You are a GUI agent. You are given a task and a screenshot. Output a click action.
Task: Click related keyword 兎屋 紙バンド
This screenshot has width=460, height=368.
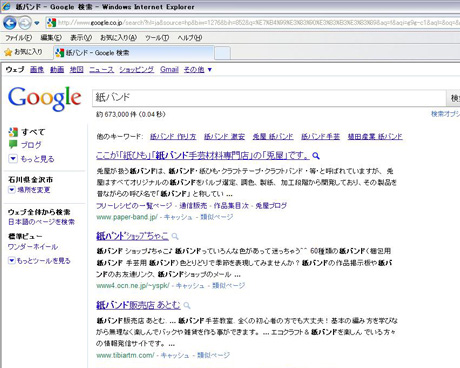(273, 136)
